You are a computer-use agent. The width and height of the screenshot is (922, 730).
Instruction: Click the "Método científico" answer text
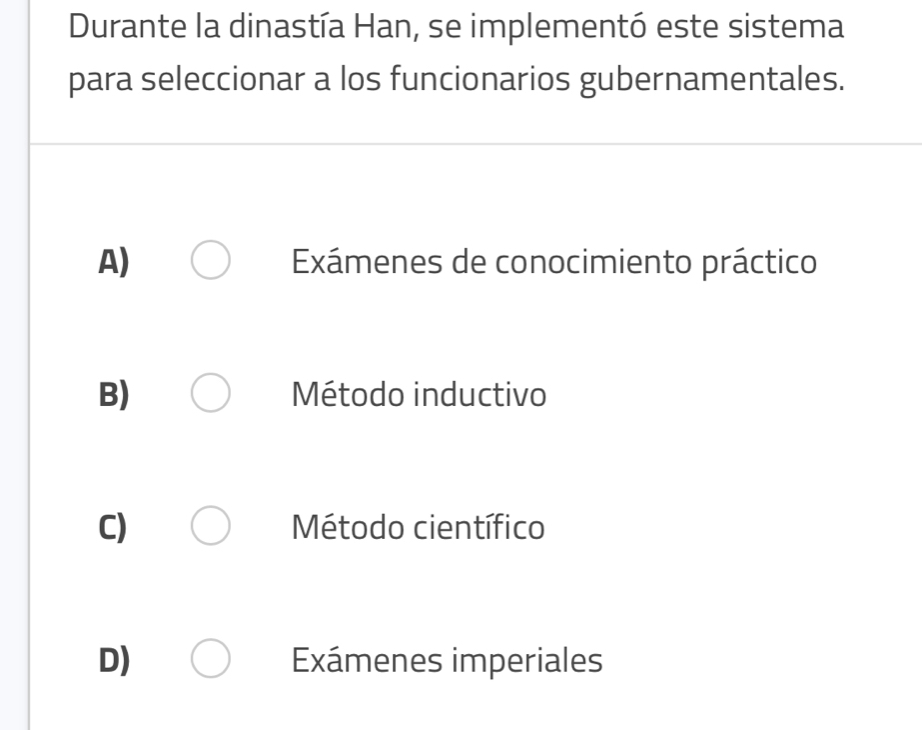(x=418, y=527)
